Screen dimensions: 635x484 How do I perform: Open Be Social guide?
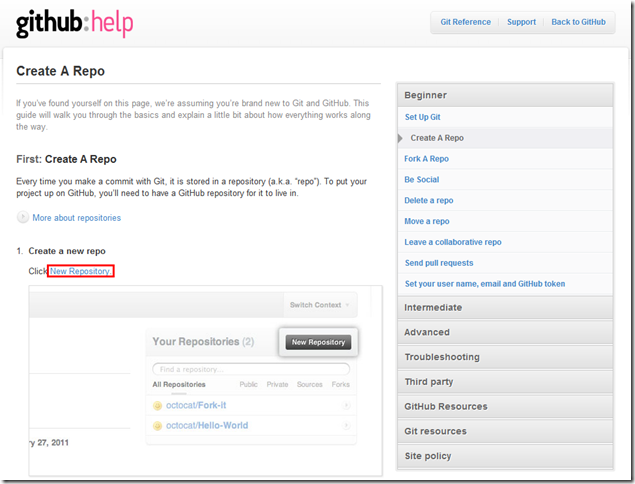(x=422, y=179)
